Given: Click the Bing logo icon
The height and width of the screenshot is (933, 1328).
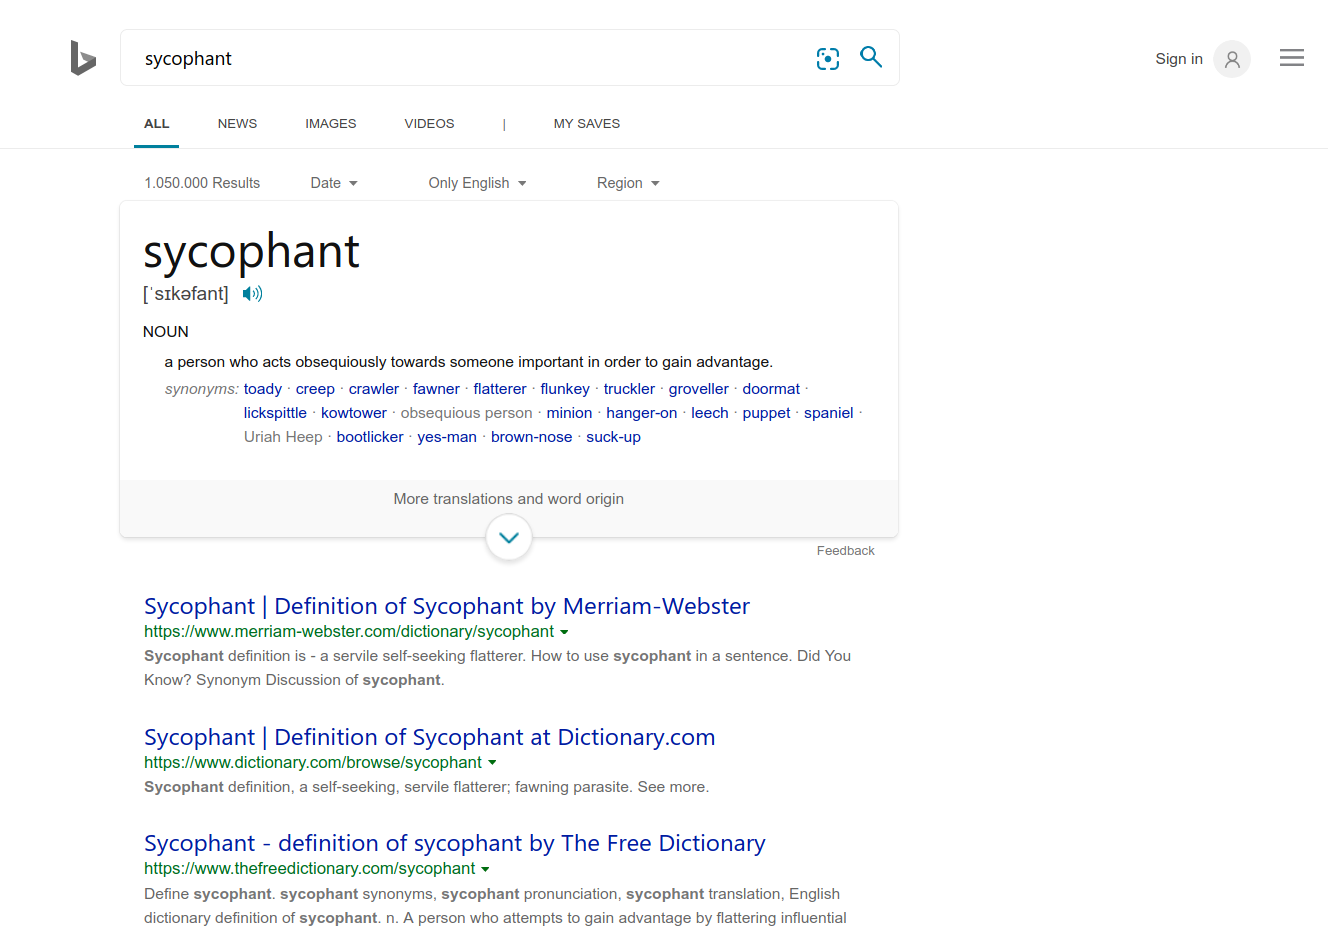Looking at the screenshot, I should pyautogui.click(x=83, y=58).
